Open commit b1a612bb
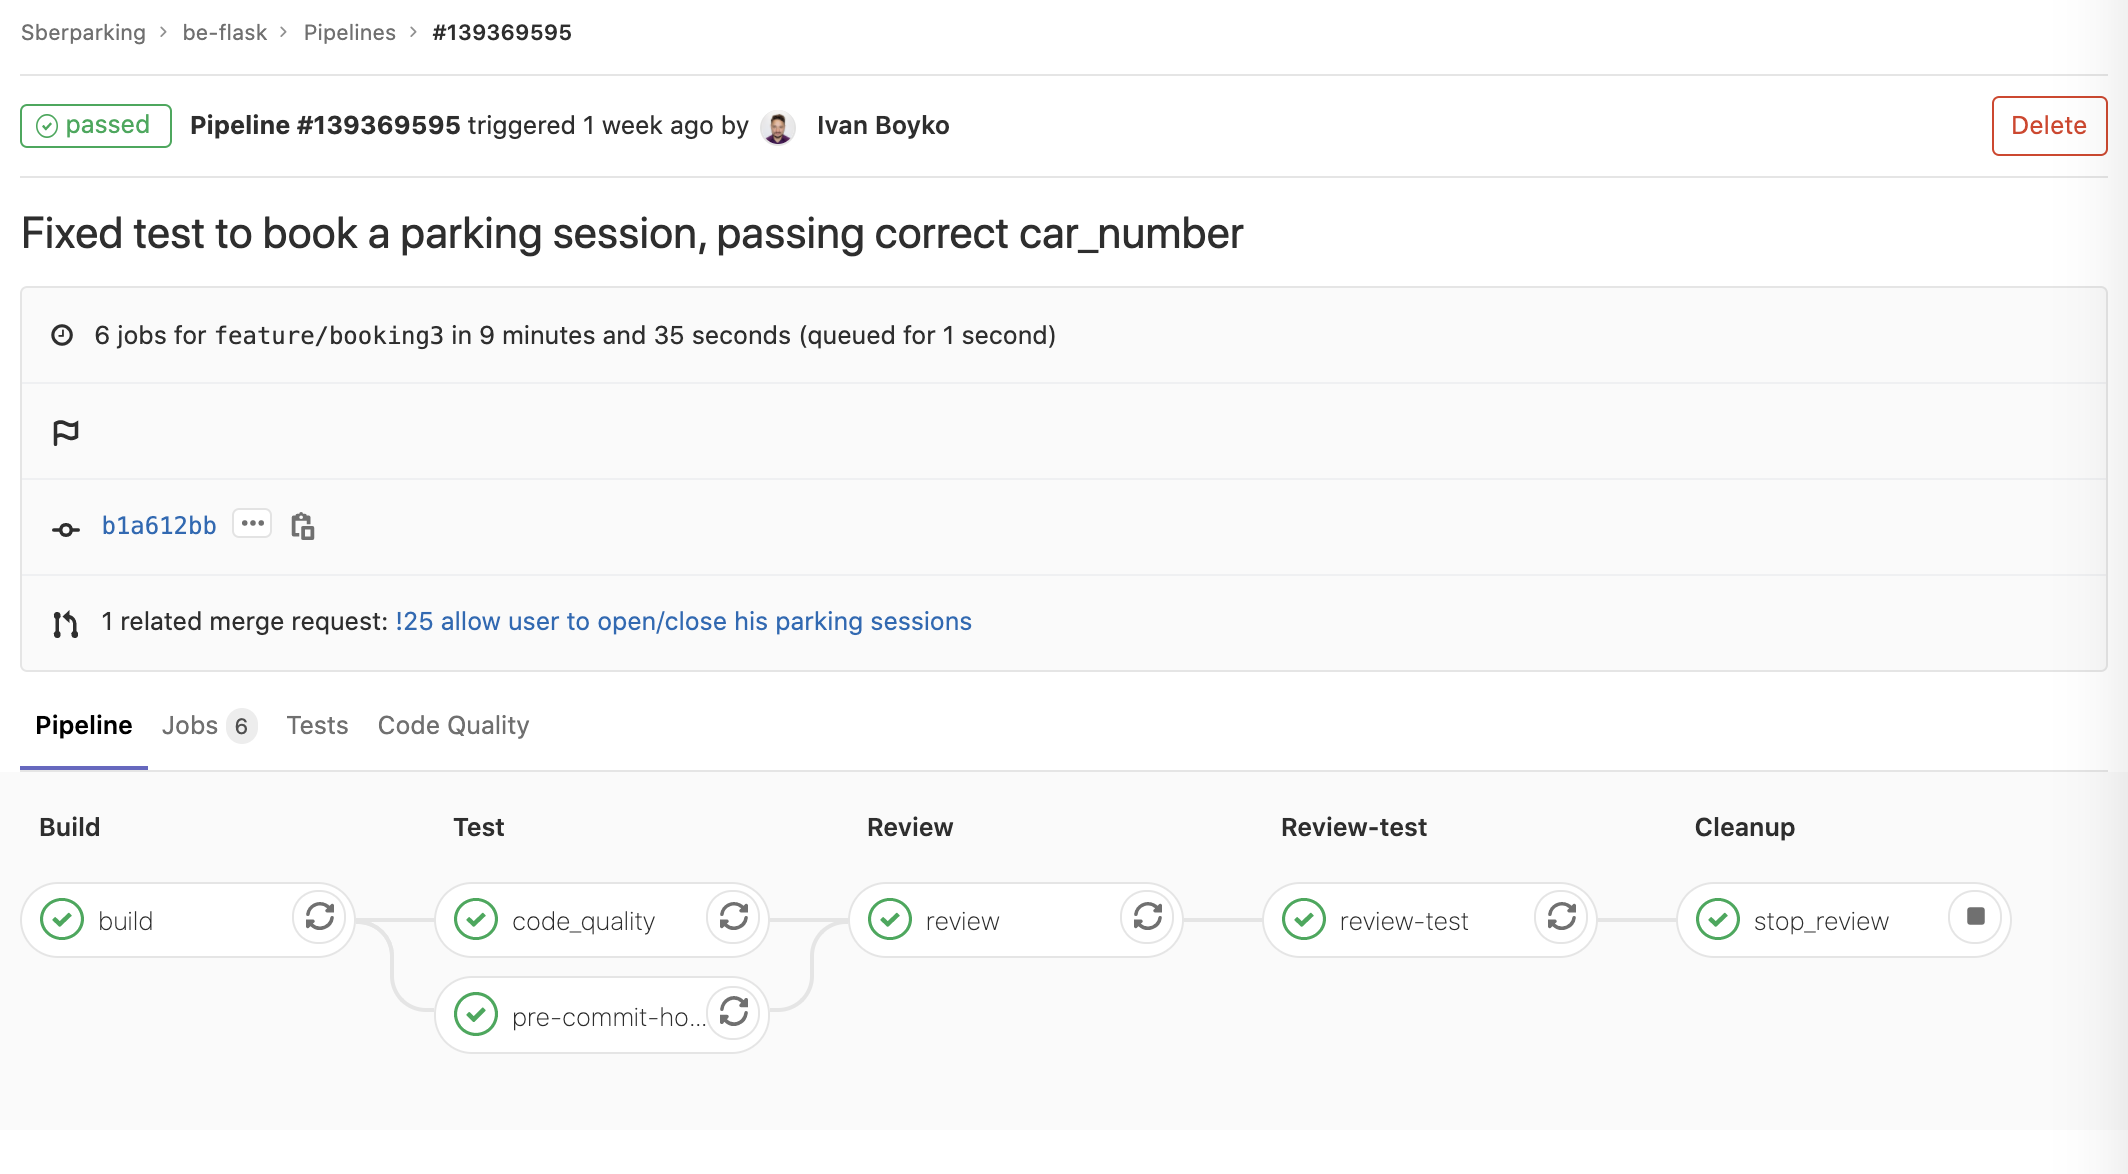Screen dimensions: 2128x1174 (x=159, y=526)
